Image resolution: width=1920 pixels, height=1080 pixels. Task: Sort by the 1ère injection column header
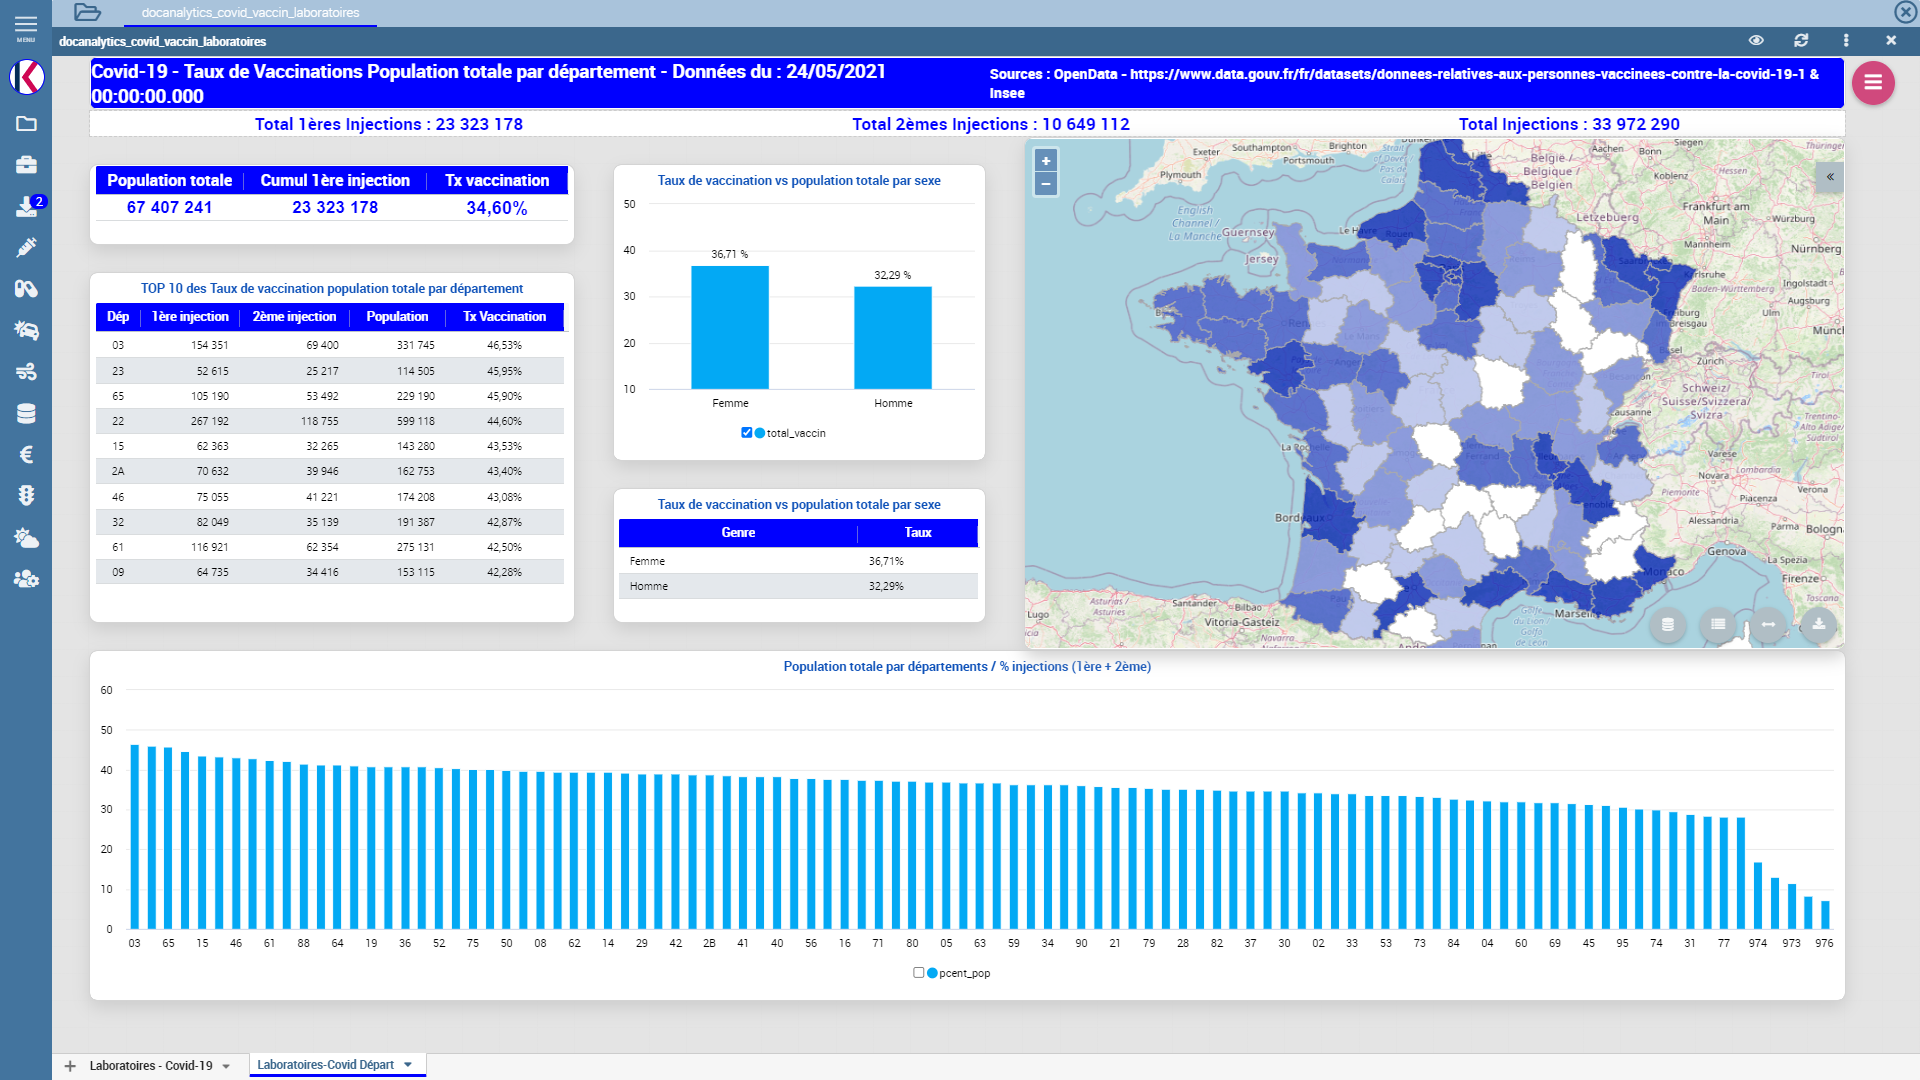[190, 317]
